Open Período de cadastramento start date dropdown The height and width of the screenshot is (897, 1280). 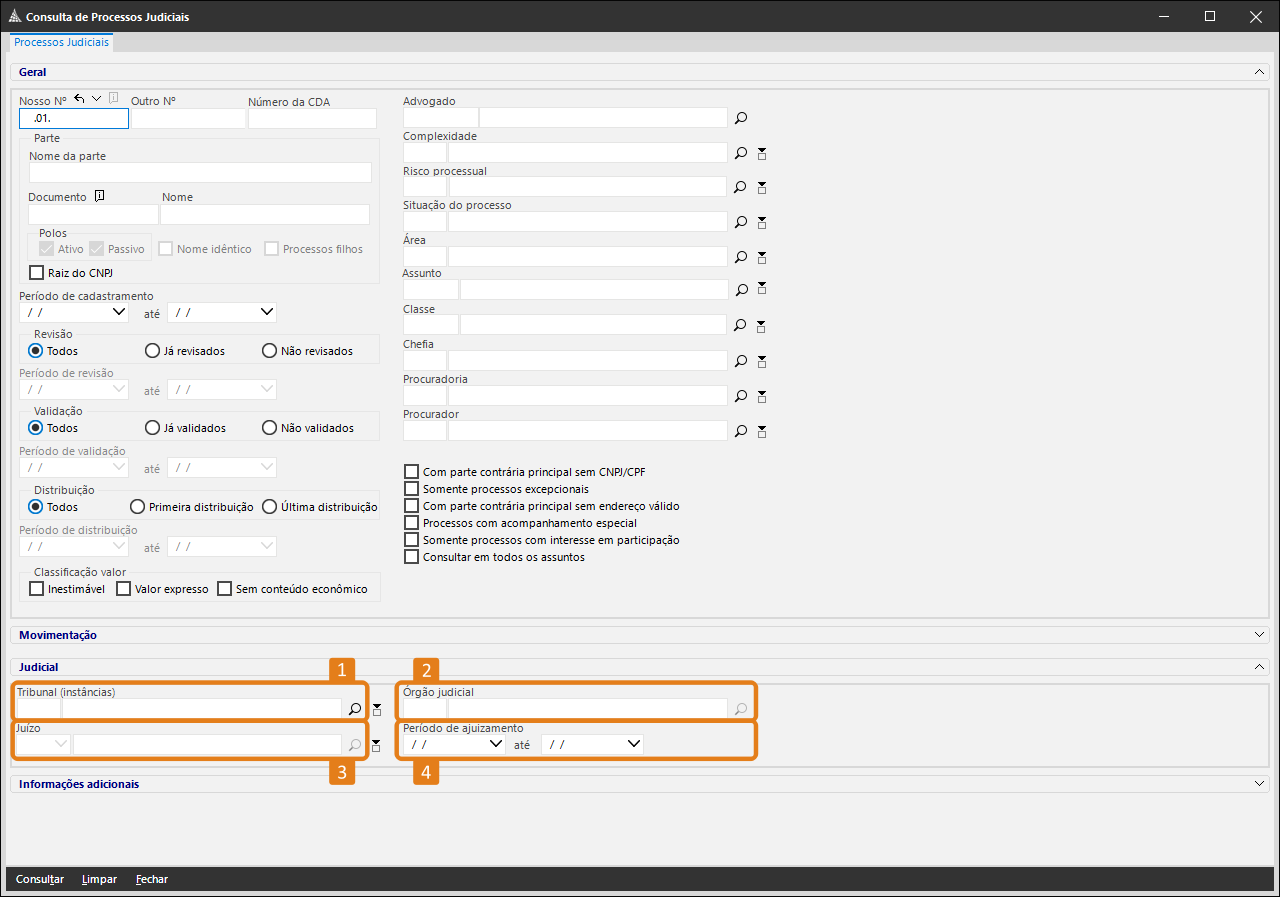coord(119,312)
